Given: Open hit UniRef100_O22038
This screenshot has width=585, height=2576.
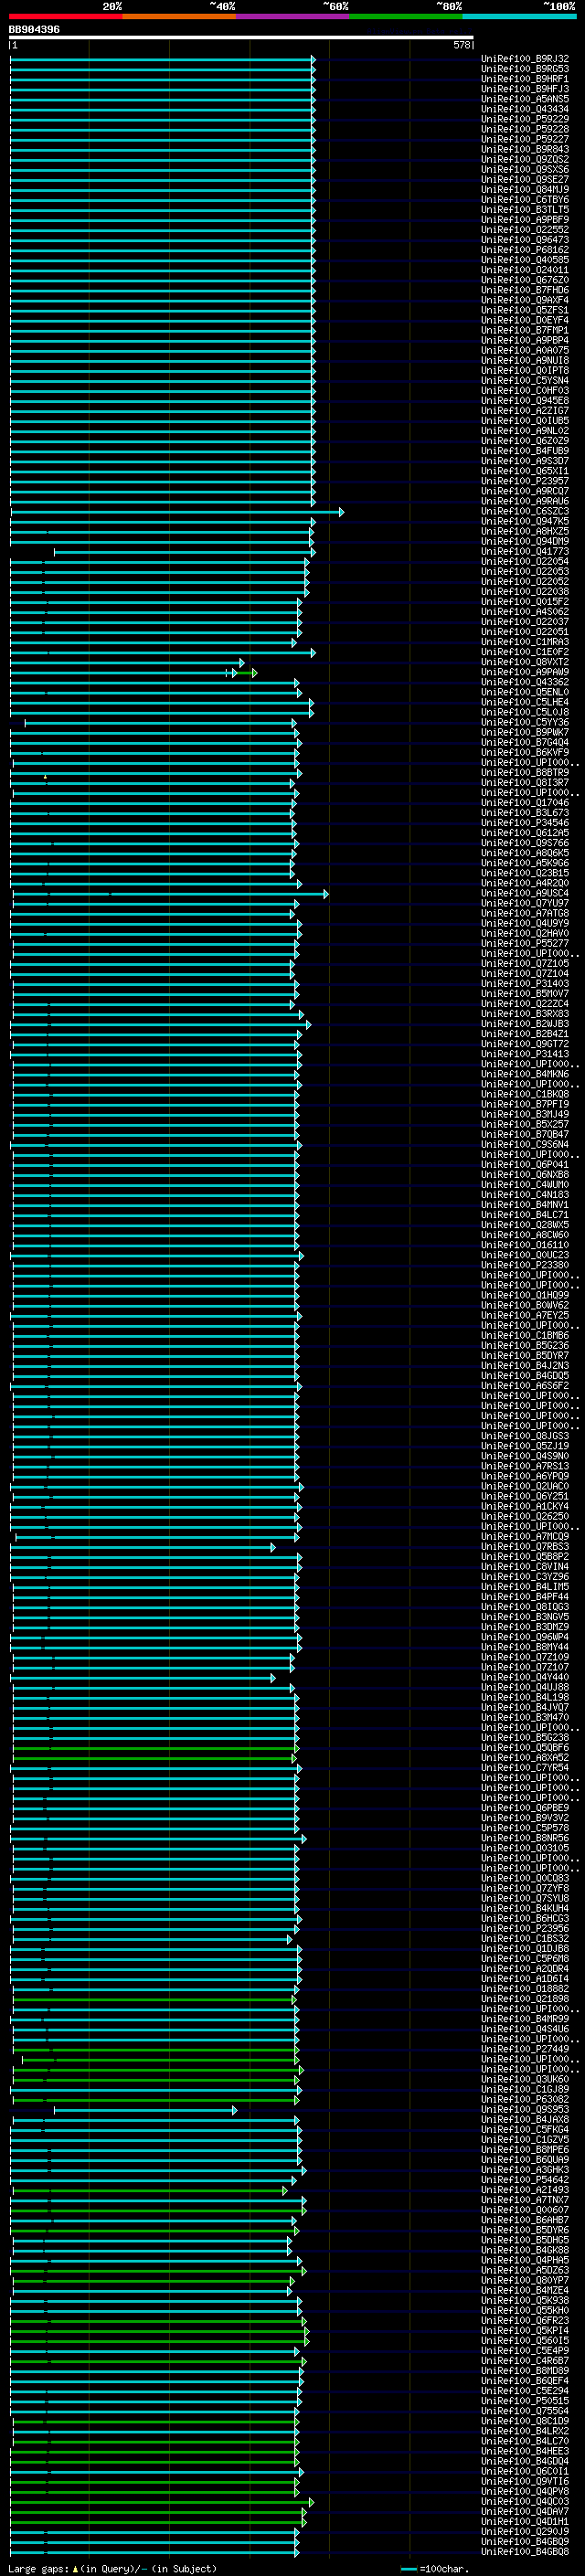Looking at the screenshot, I should click(x=525, y=591).
